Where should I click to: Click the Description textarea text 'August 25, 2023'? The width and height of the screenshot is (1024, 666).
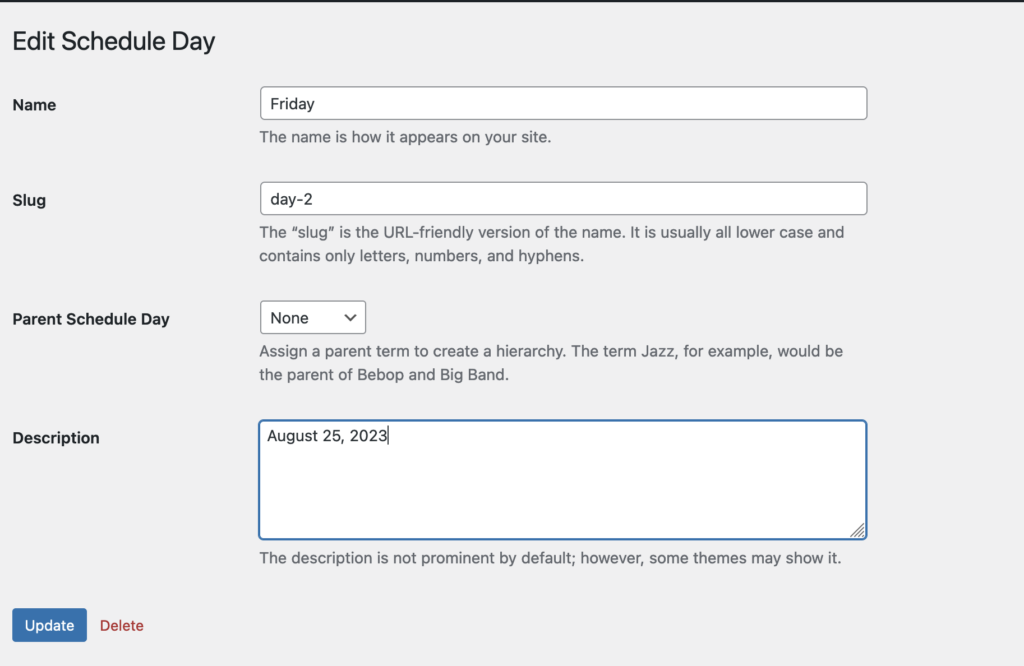coord(327,436)
